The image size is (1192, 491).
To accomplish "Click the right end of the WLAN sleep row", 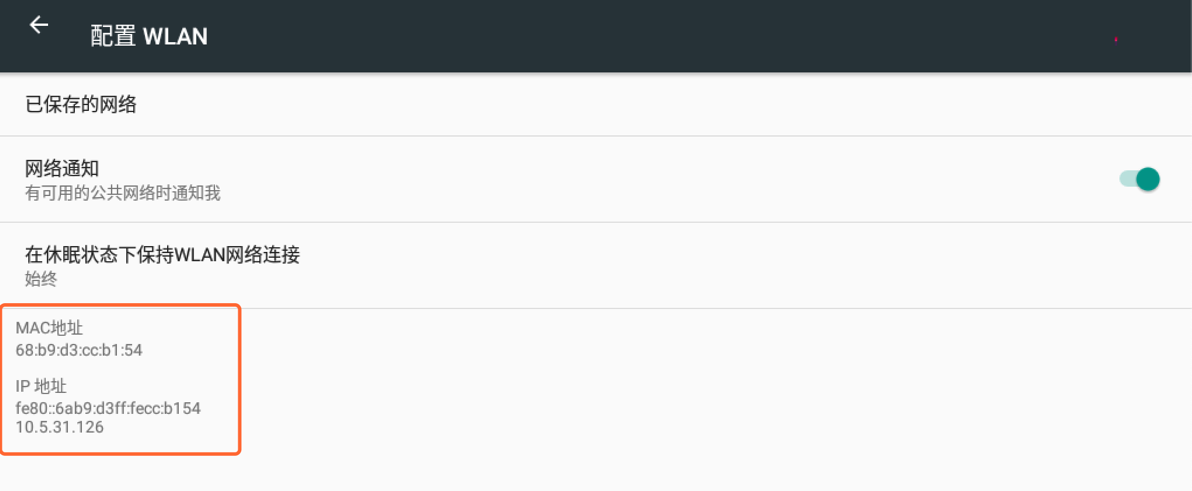I will point(1100,265).
